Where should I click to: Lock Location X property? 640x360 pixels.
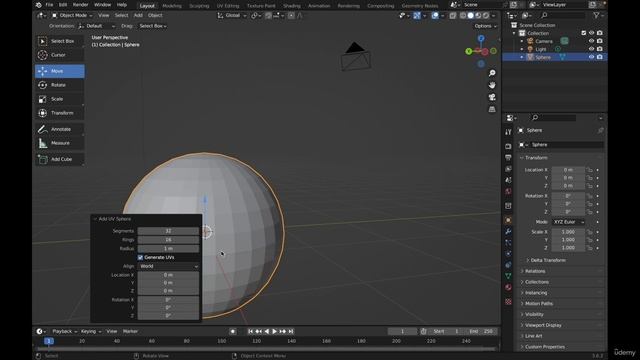coord(589,170)
